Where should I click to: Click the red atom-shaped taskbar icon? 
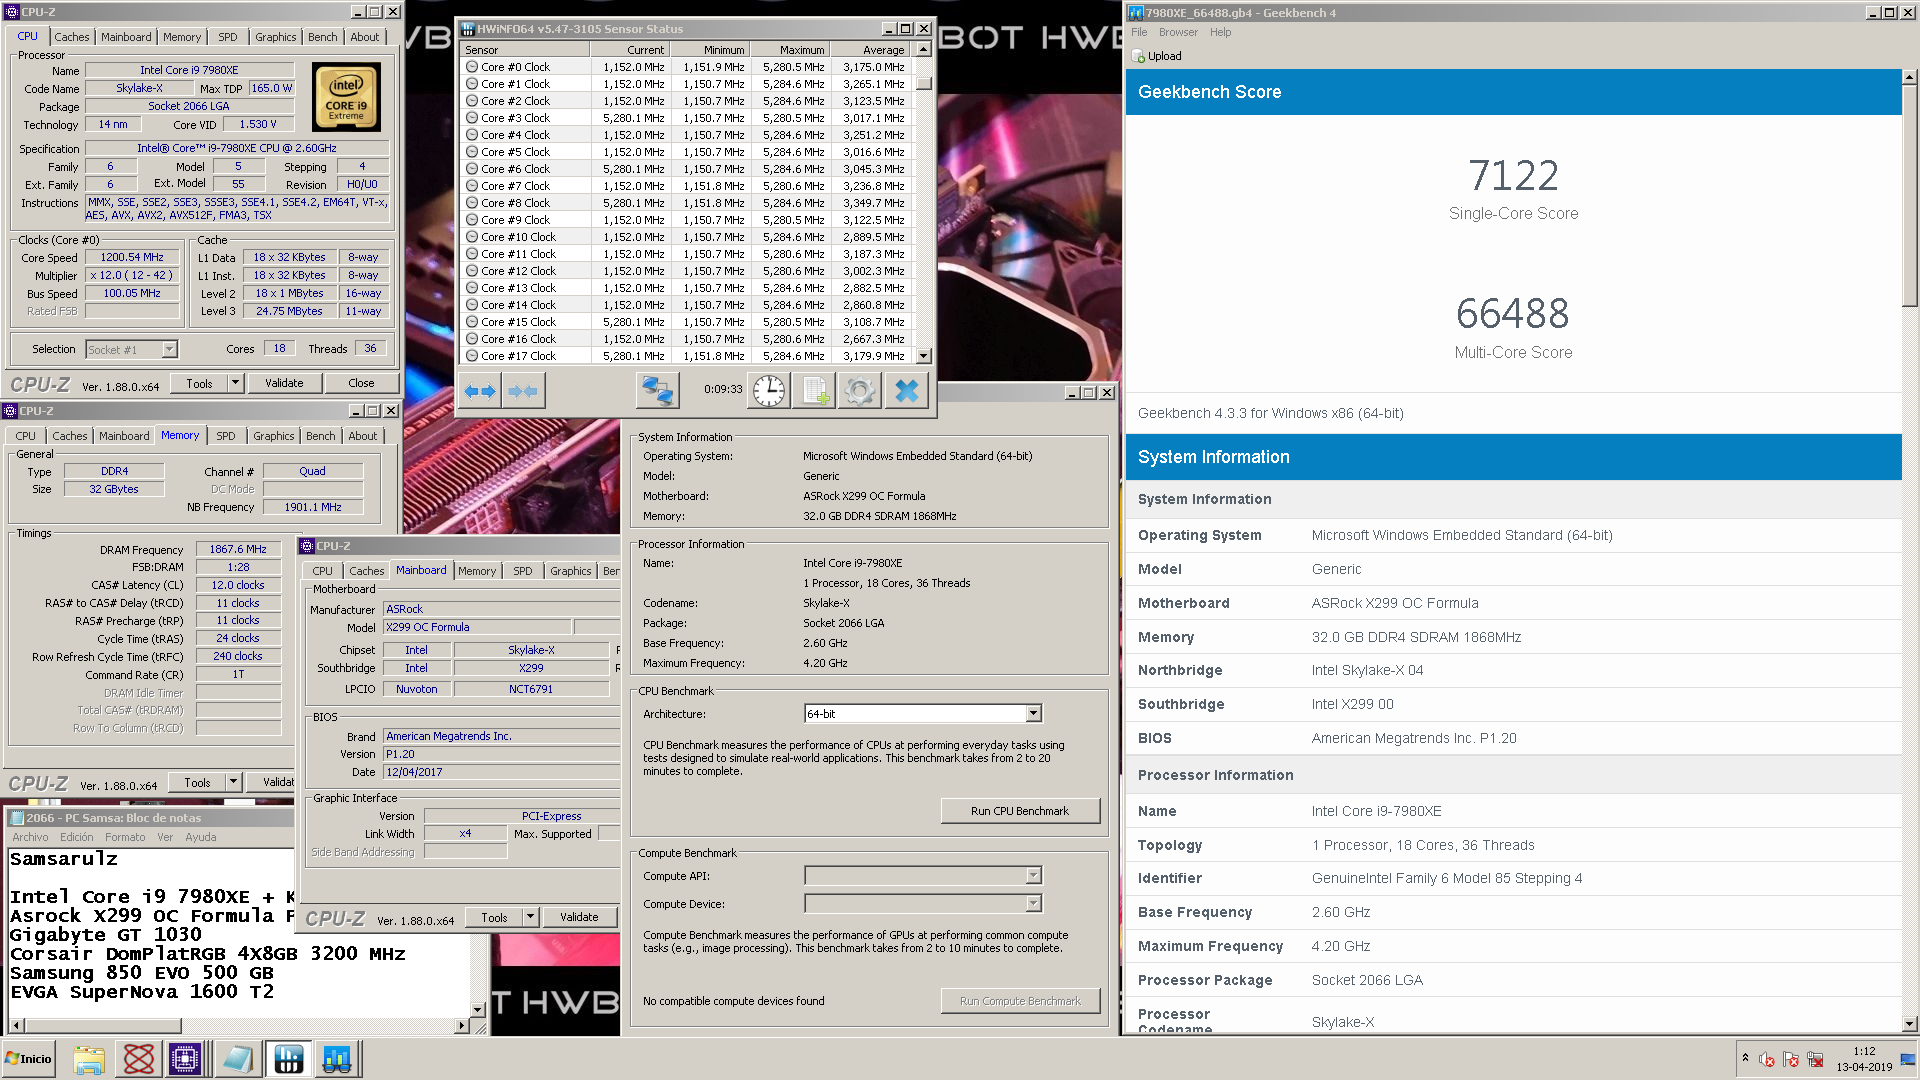click(x=138, y=1059)
